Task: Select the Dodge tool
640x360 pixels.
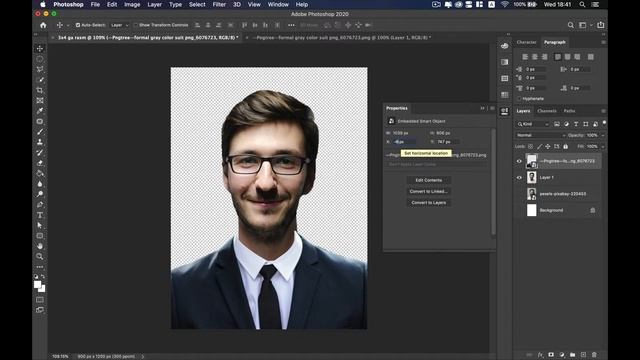Action: pyautogui.click(x=40, y=194)
